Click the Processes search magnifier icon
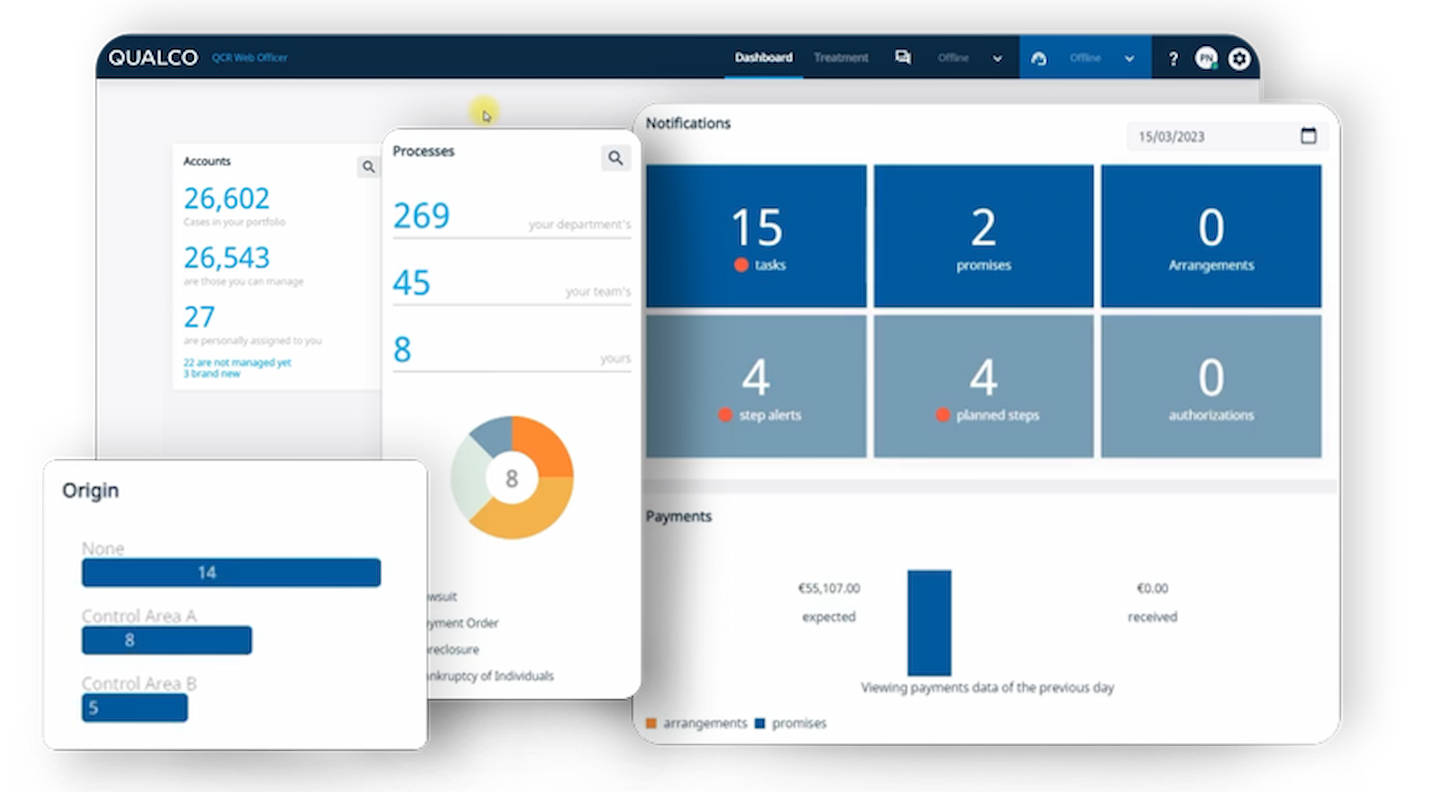Image resolution: width=1440 pixels, height=792 pixels. coord(615,158)
